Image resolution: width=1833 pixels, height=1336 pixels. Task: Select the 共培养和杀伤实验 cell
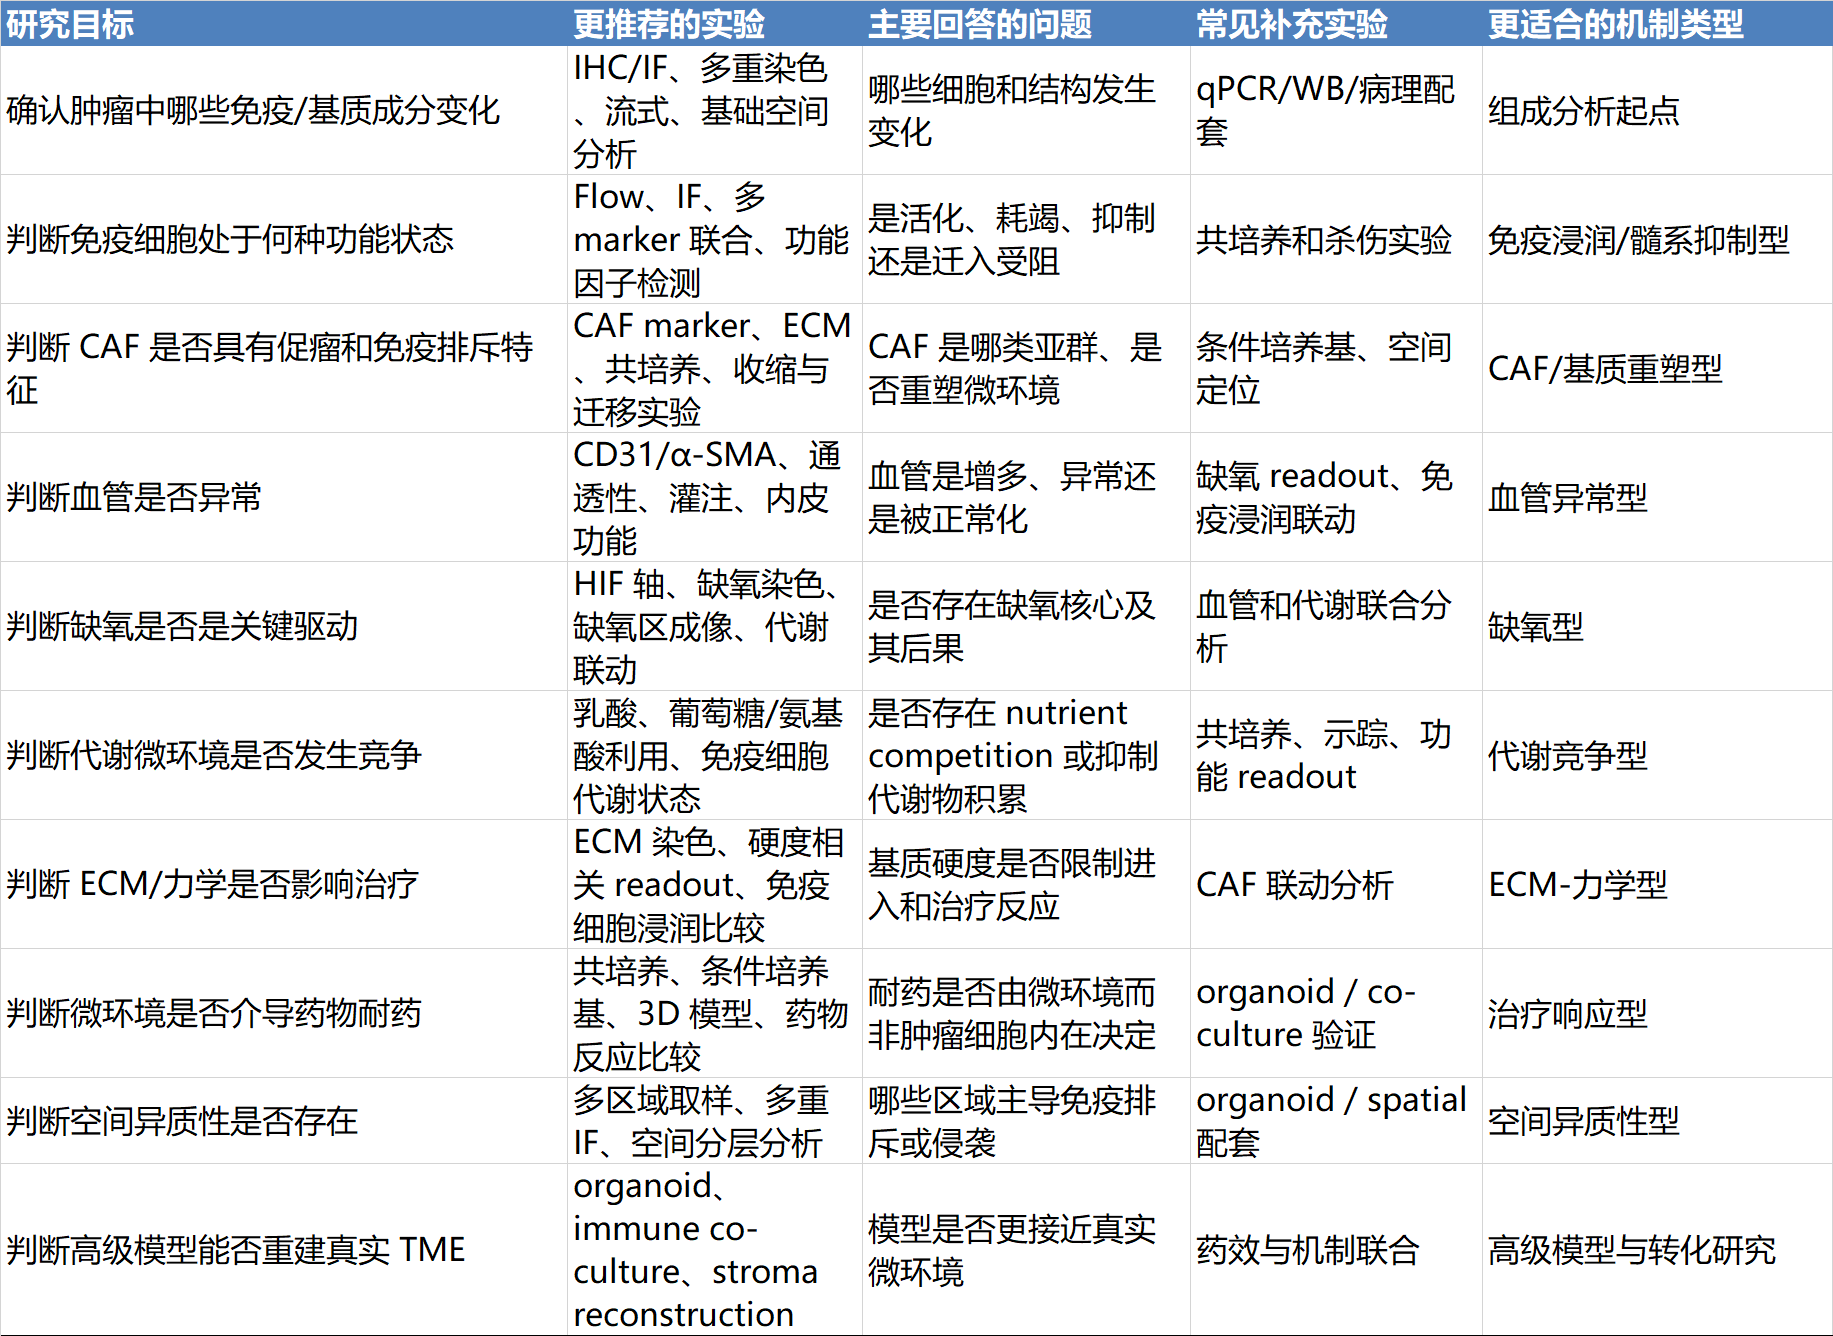click(x=1323, y=240)
